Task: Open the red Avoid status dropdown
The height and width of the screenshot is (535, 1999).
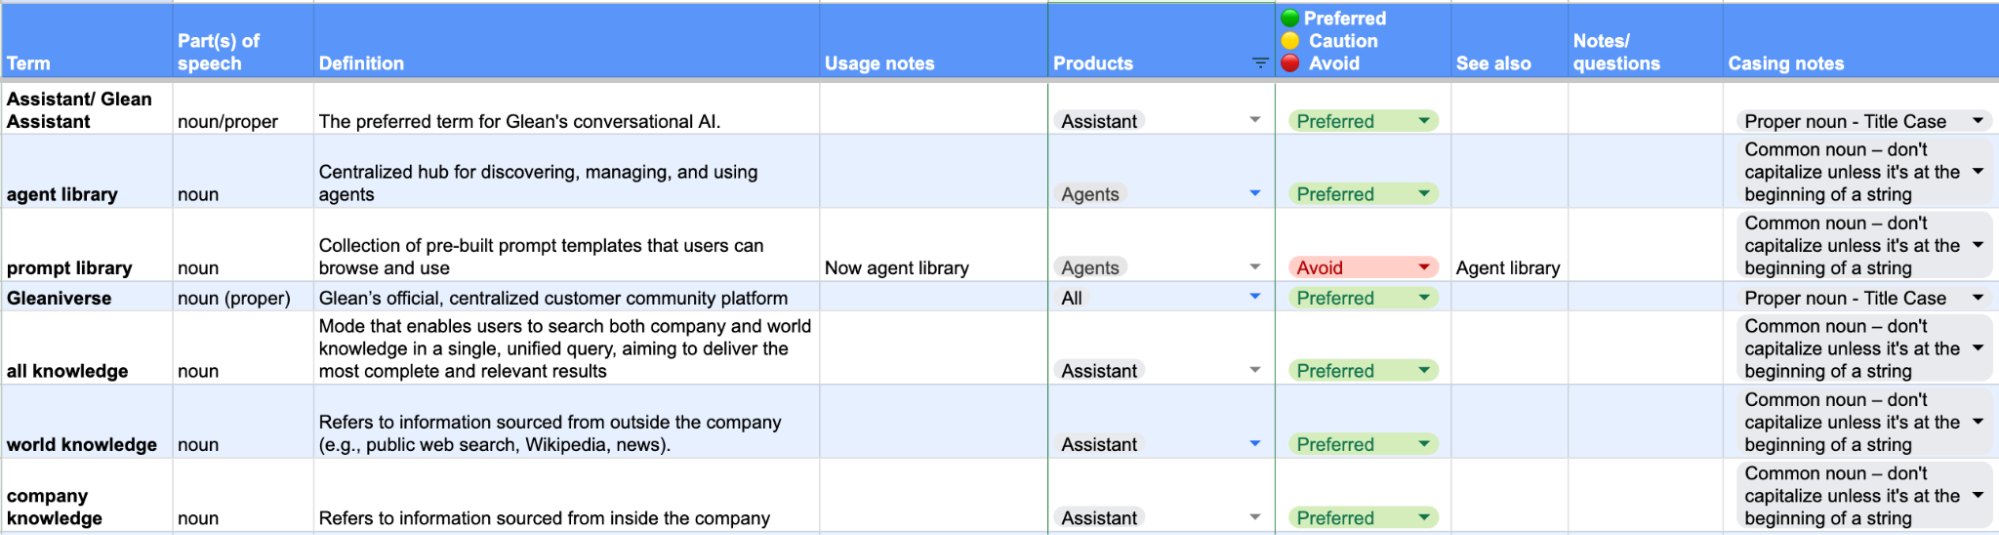Action: (x=1363, y=267)
